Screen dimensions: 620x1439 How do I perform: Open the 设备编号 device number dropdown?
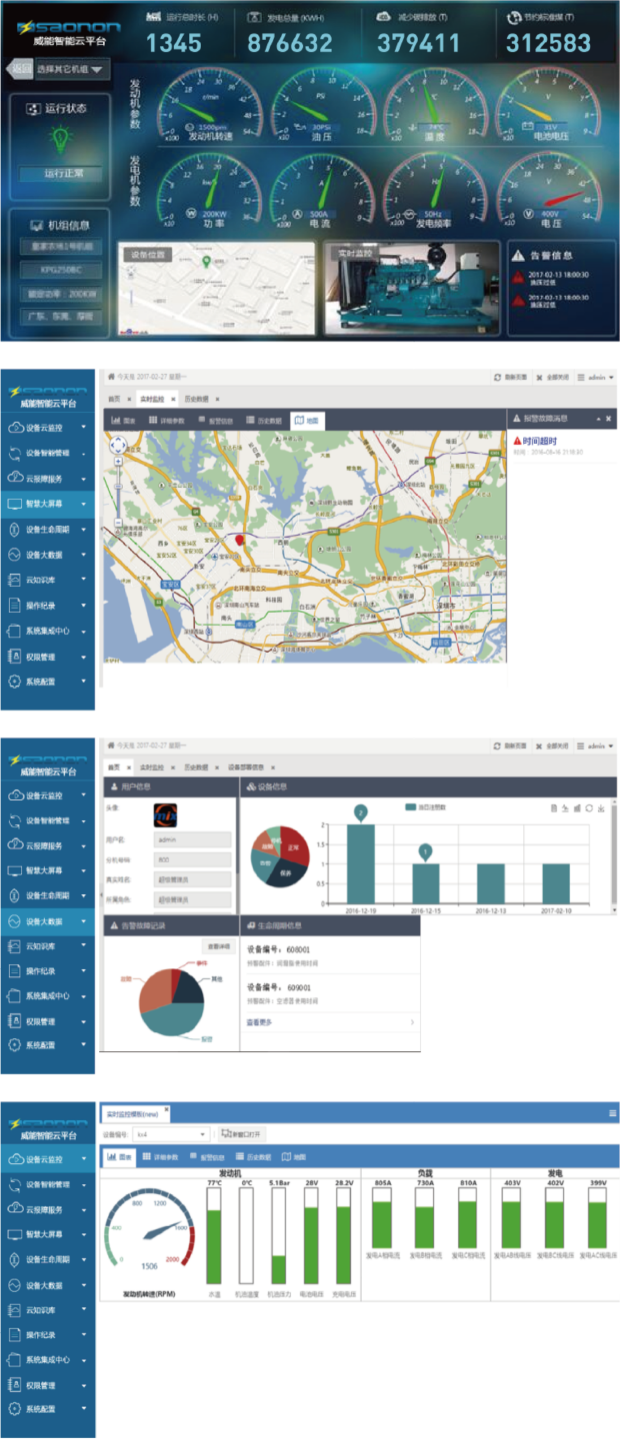(172, 1134)
